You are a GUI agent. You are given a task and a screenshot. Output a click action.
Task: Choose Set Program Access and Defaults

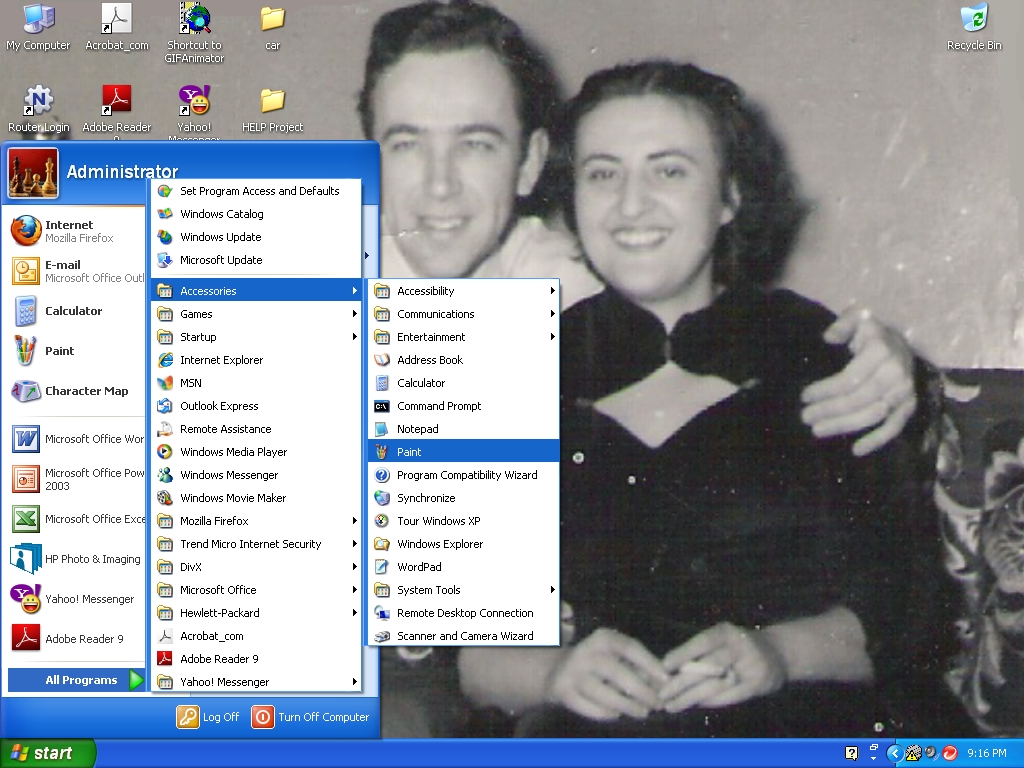point(257,191)
